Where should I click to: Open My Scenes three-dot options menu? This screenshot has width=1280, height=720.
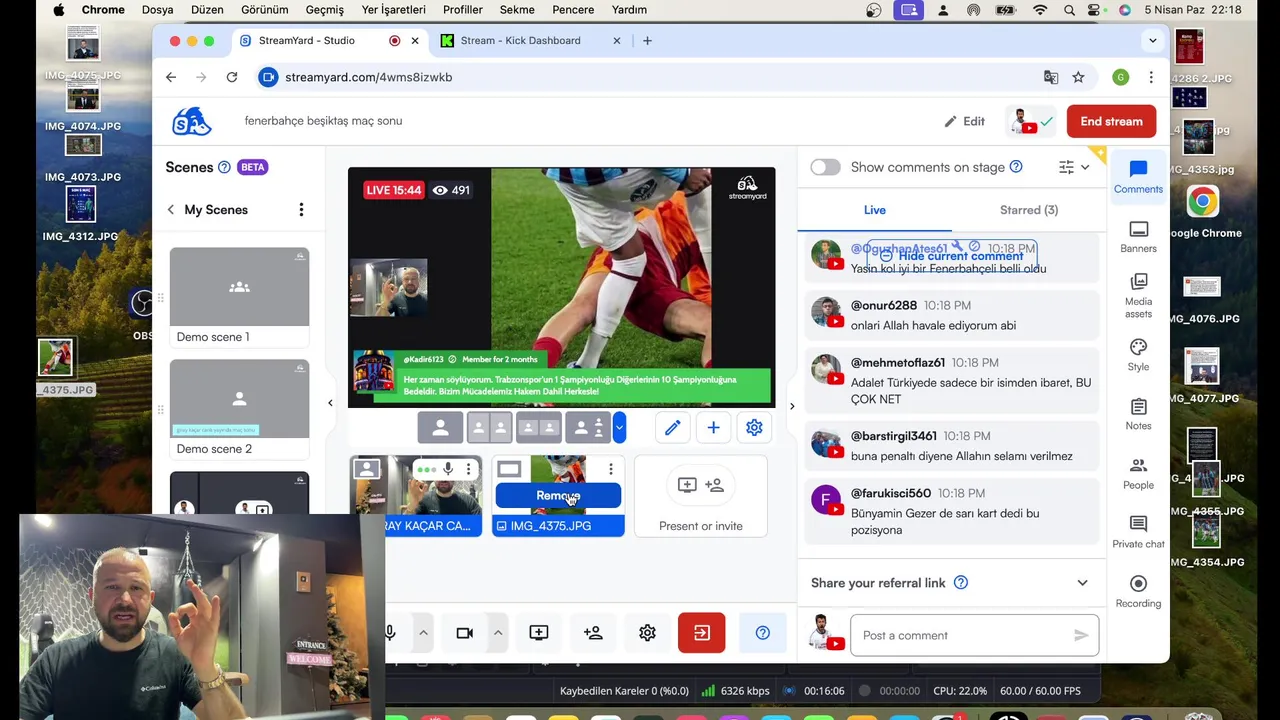301,209
